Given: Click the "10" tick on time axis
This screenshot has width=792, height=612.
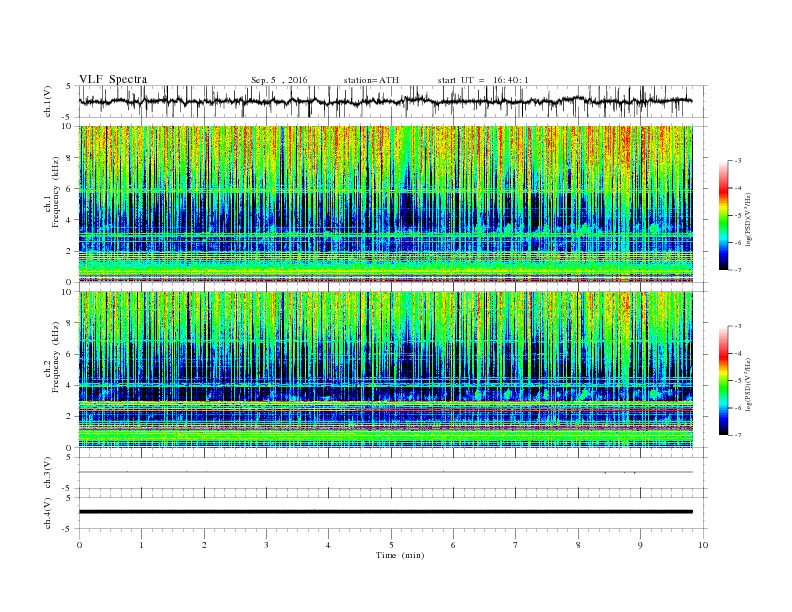Looking at the screenshot, I should (703, 545).
